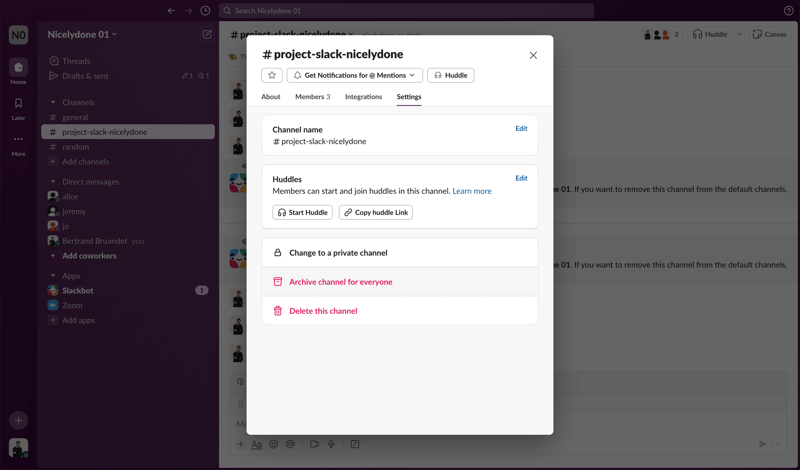Image resolution: width=800 pixels, height=470 pixels.
Task: Click the slash shortcuts icon in composer
Action: coord(355,444)
